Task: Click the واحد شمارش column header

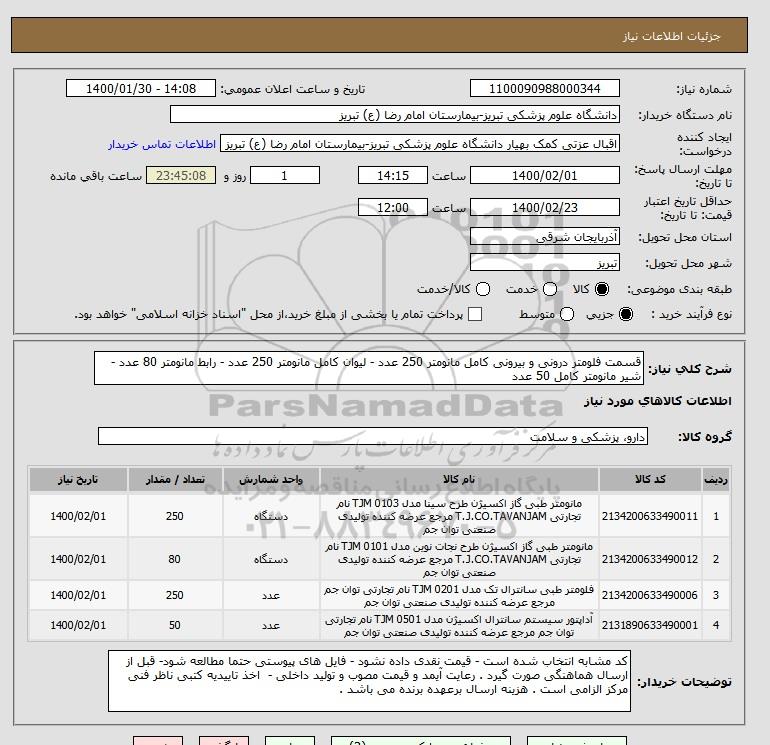Action: [271, 479]
